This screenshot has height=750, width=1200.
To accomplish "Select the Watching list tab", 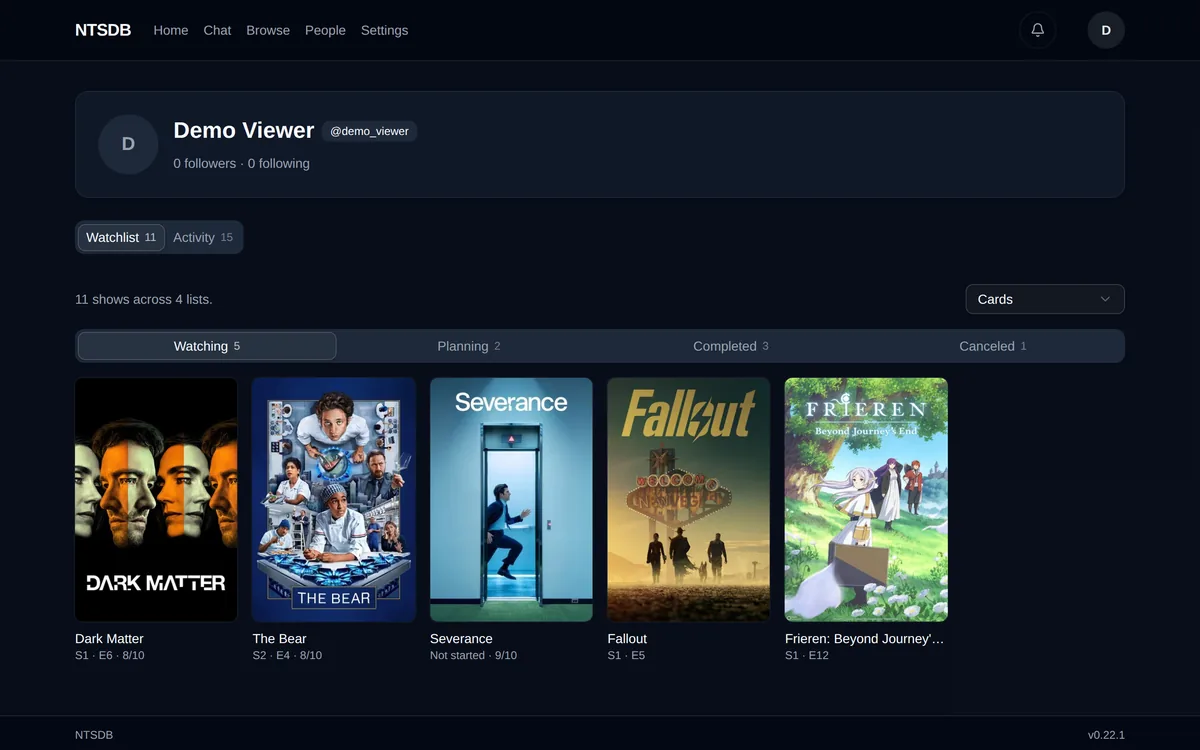I will [x=207, y=346].
